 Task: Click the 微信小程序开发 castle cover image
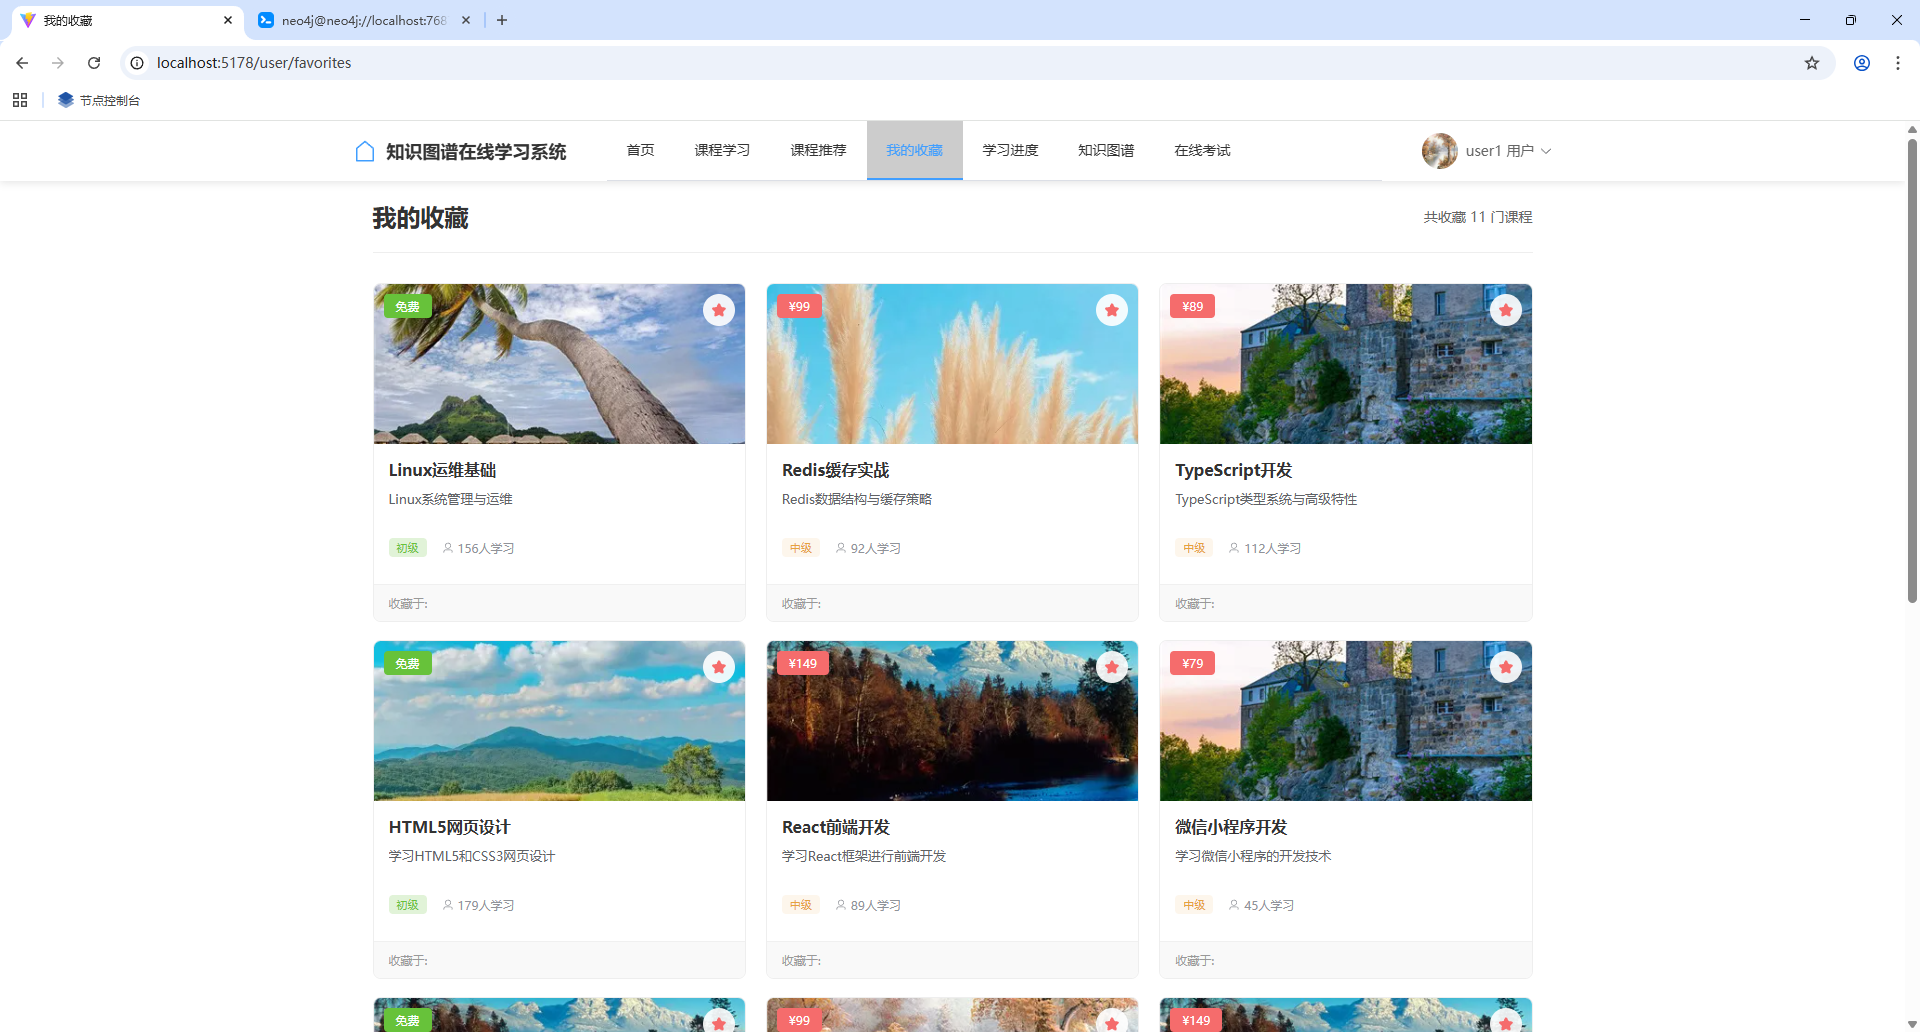pyautogui.click(x=1346, y=721)
